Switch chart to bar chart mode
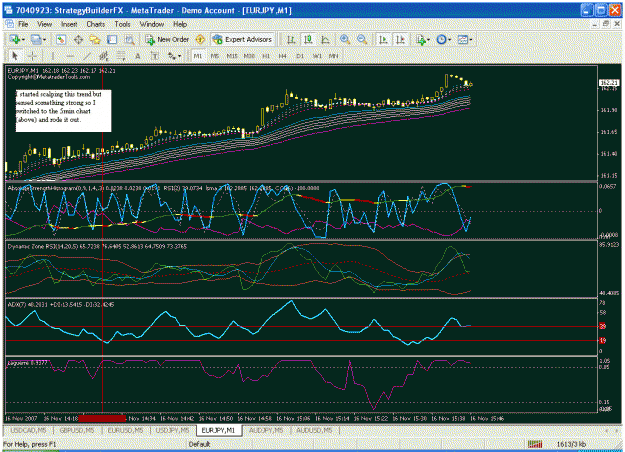The width and height of the screenshot is (625, 452). pos(291,39)
